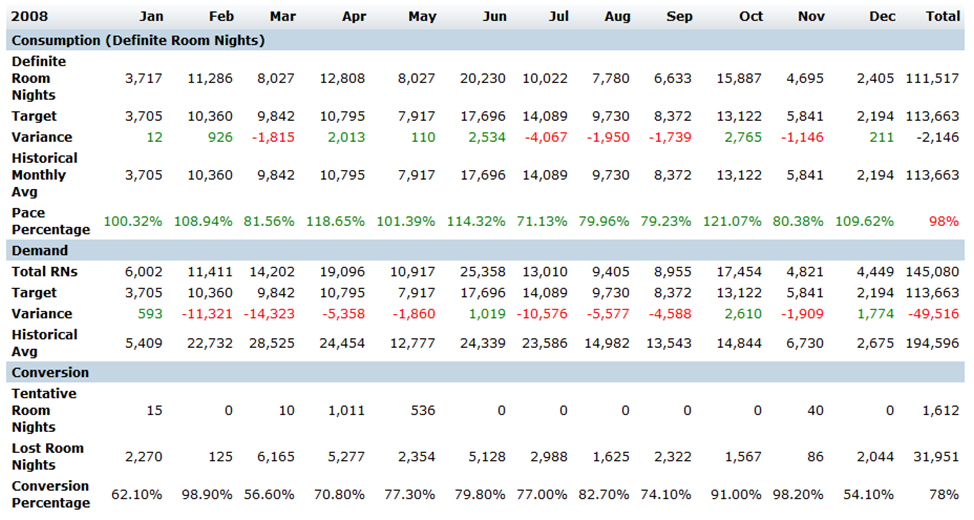The height and width of the screenshot is (520, 974).
Task: Click the 121.07% pace percentage
Action: point(732,221)
